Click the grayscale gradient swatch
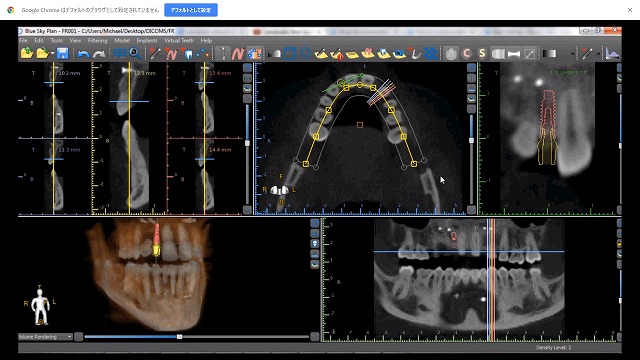640x360 pixels. pyautogui.click(x=549, y=53)
